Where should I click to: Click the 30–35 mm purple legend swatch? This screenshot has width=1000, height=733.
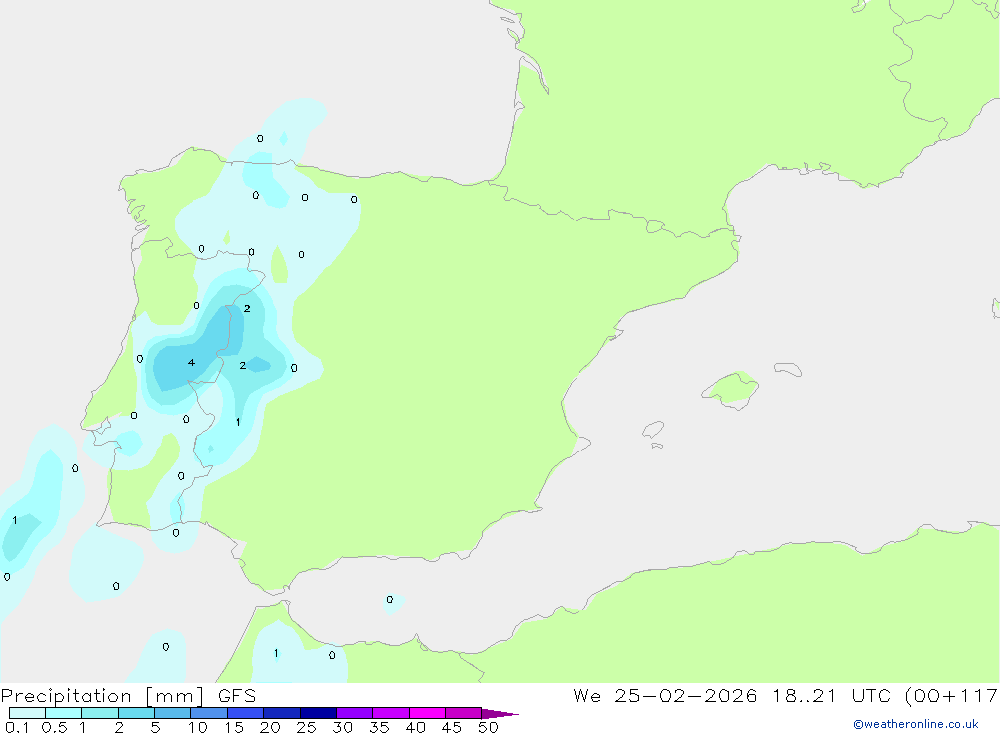(354, 713)
